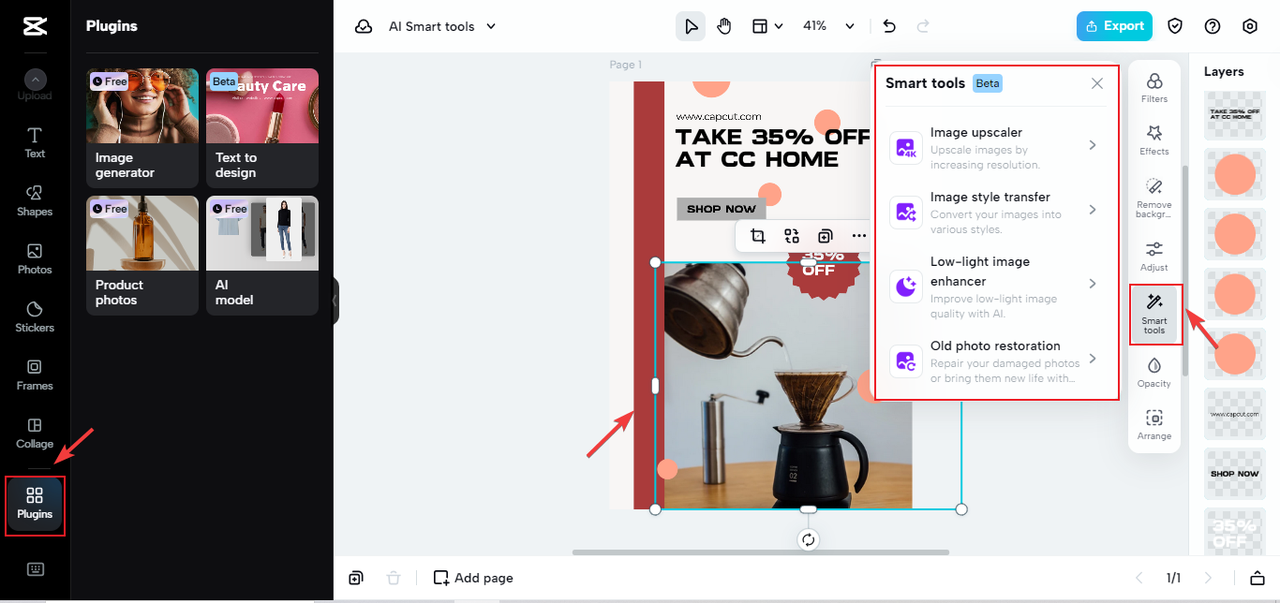Open the Text to design plugin
Screen dimensions: 1280x603
tap(262, 128)
